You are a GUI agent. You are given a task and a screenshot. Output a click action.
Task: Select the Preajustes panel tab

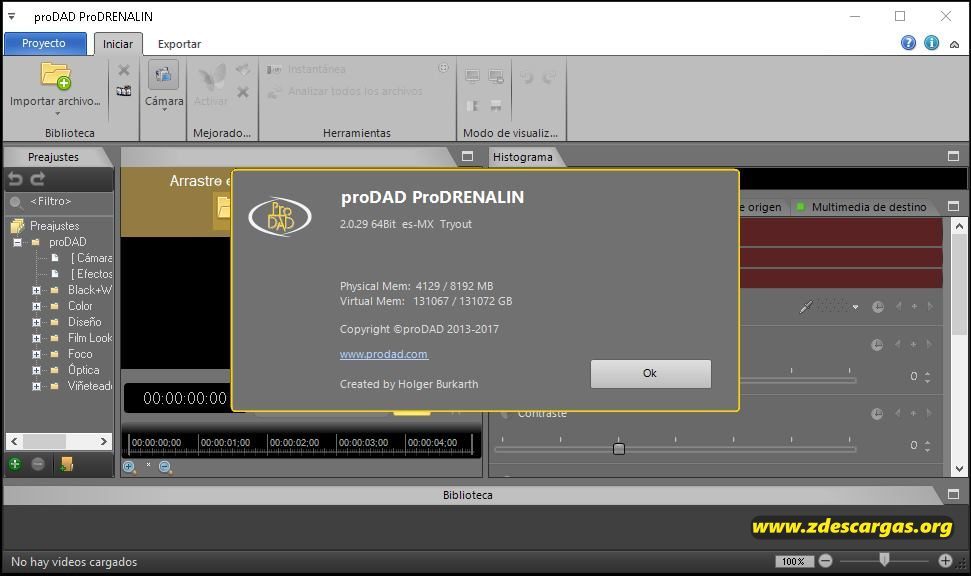[x=53, y=157]
